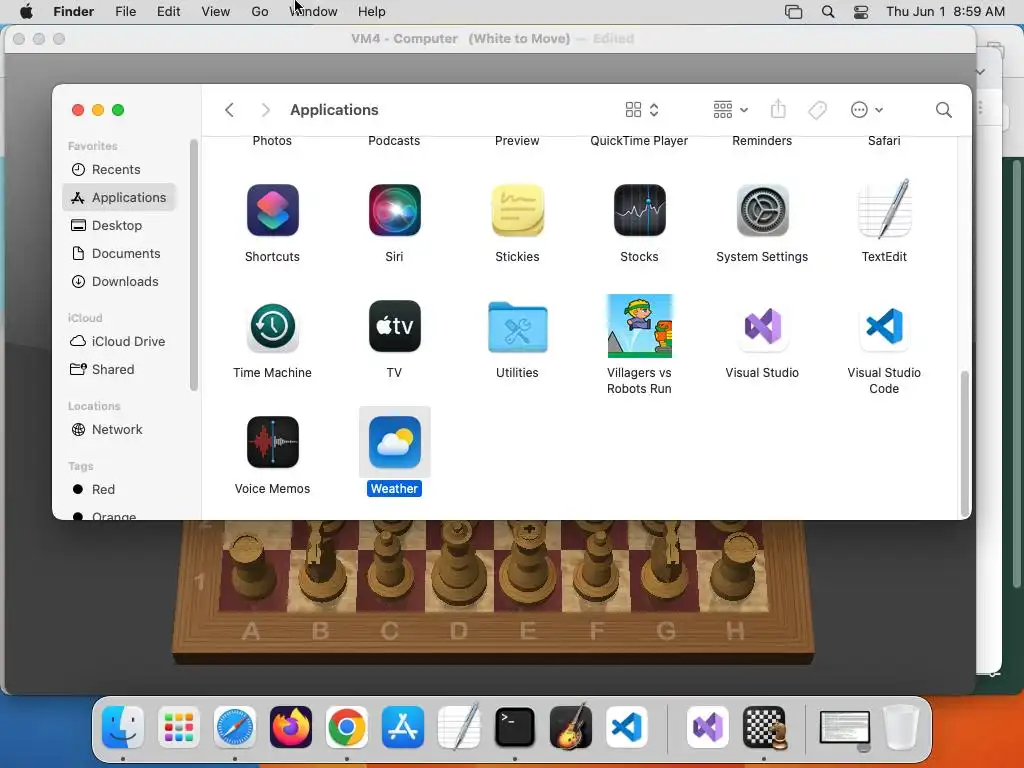Select the Red tag in sidebar
1024x768 pixels.
coord(93,490)
